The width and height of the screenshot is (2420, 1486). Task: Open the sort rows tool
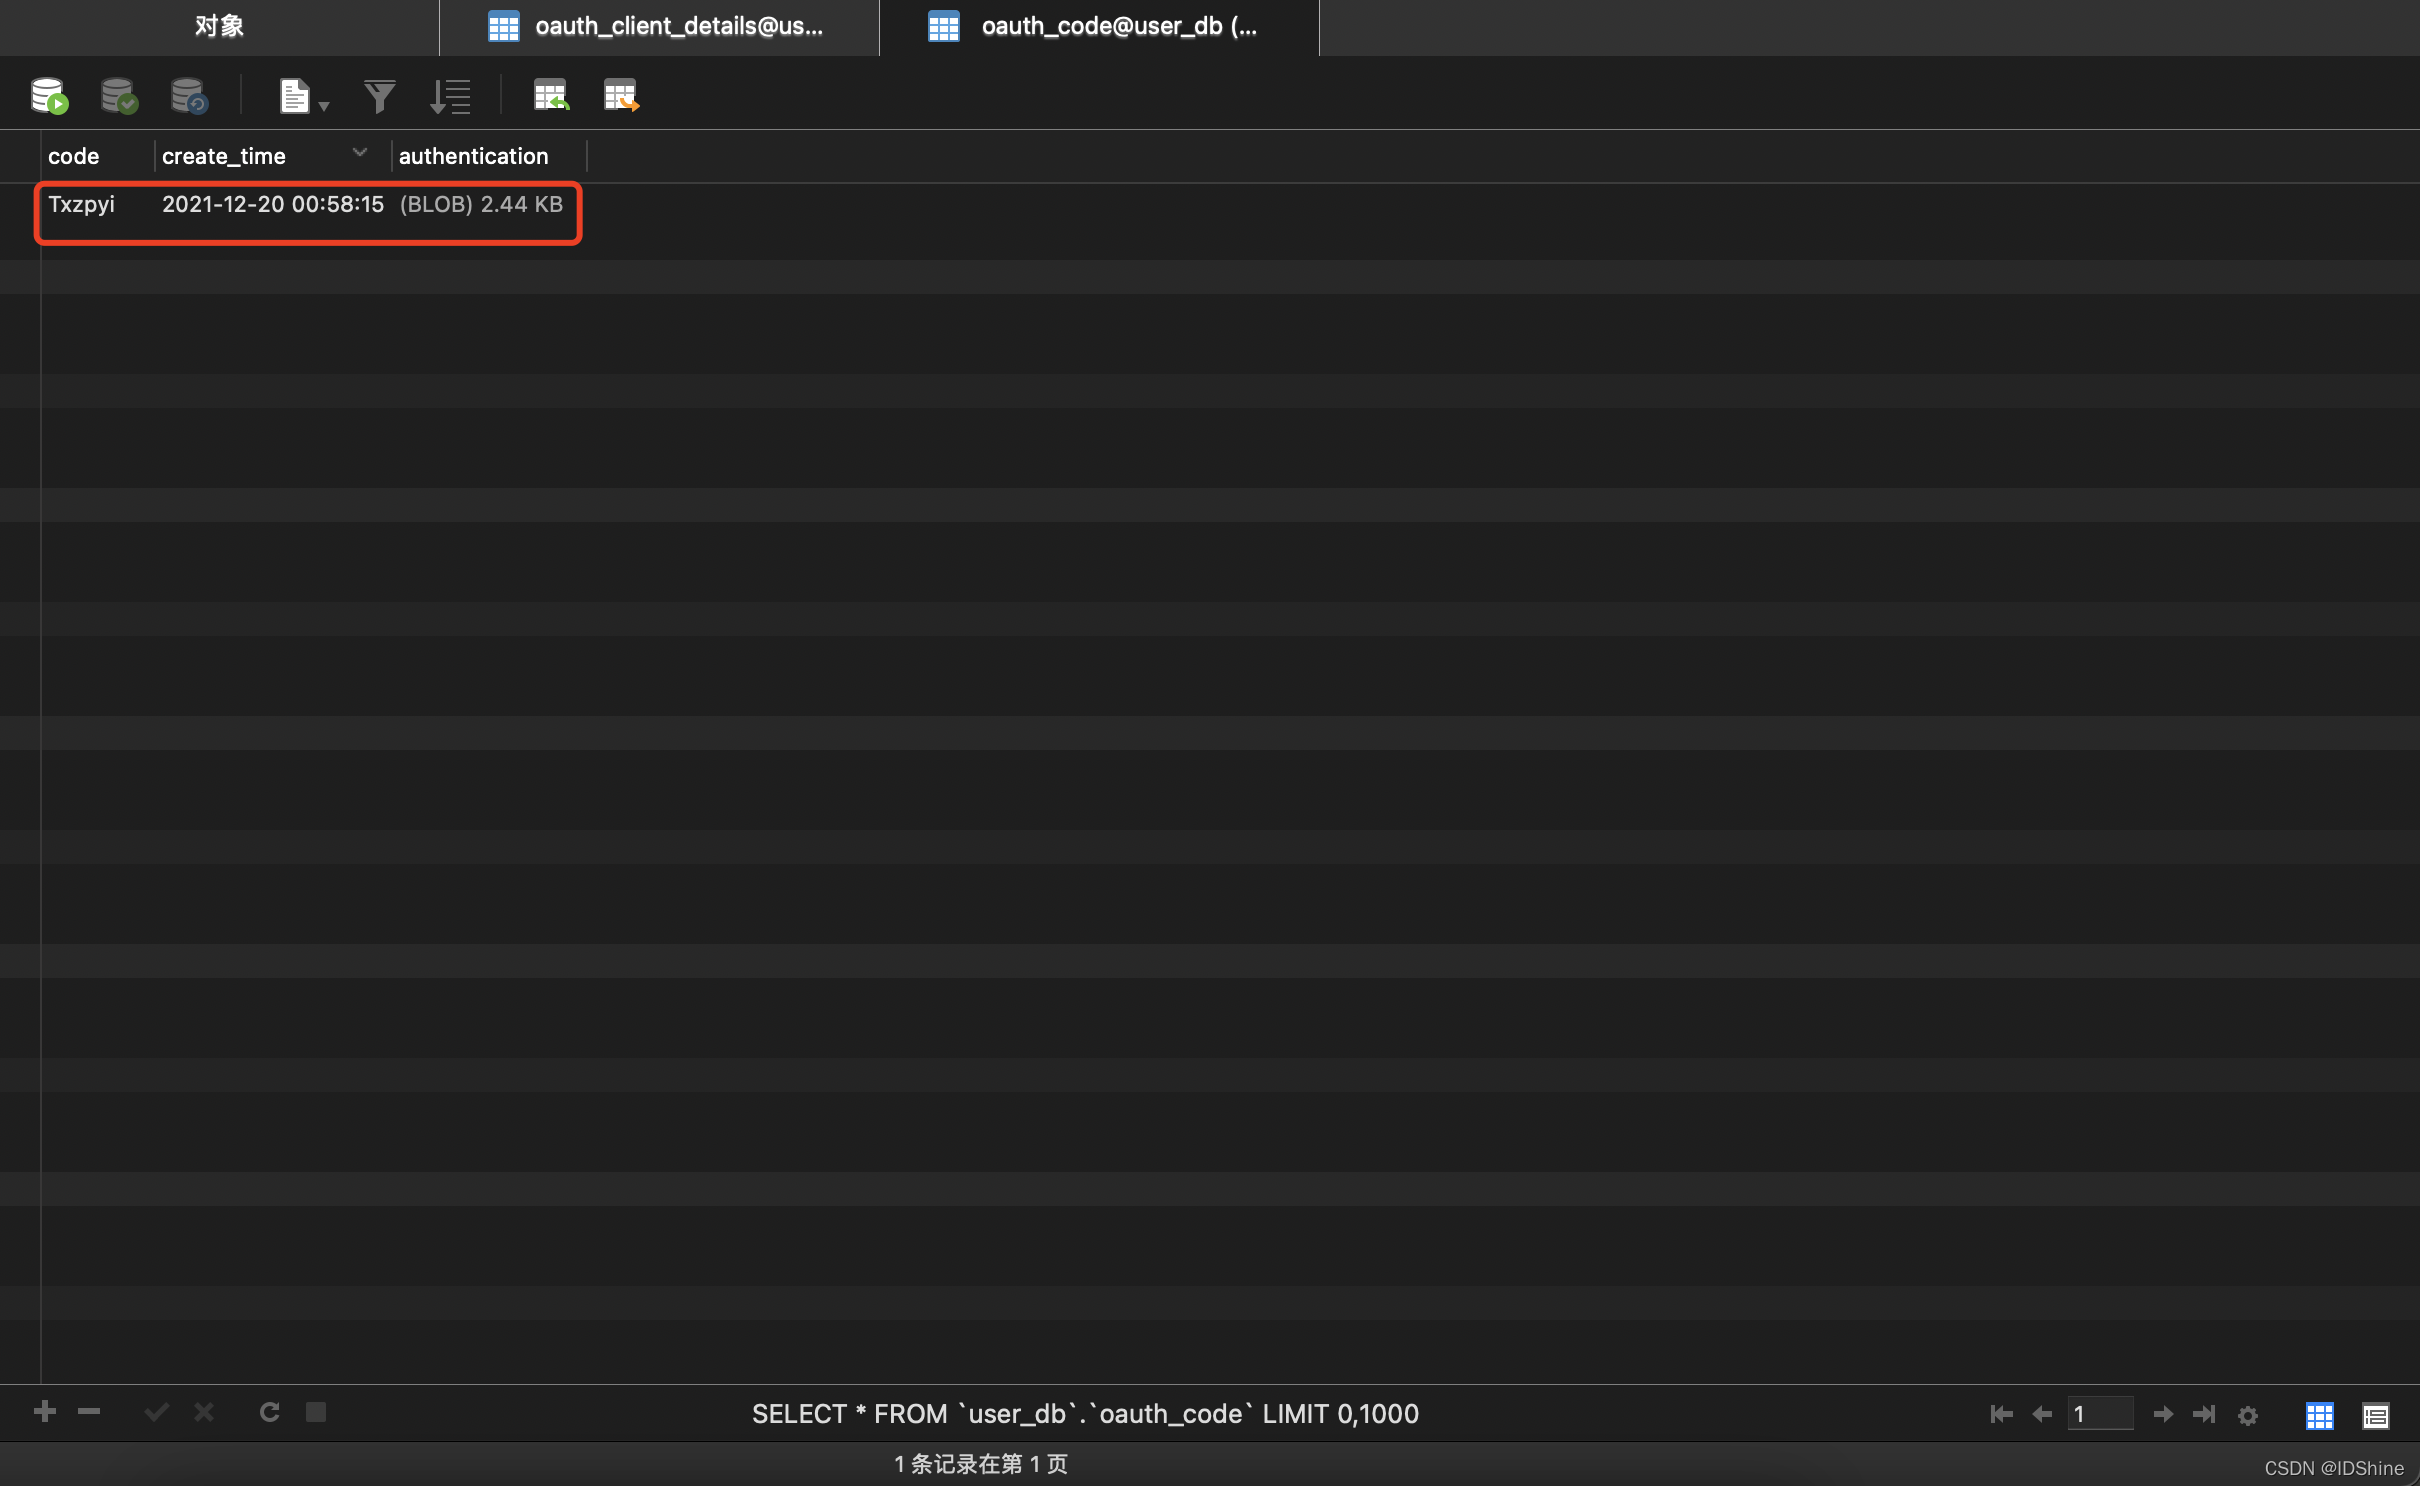450,96
